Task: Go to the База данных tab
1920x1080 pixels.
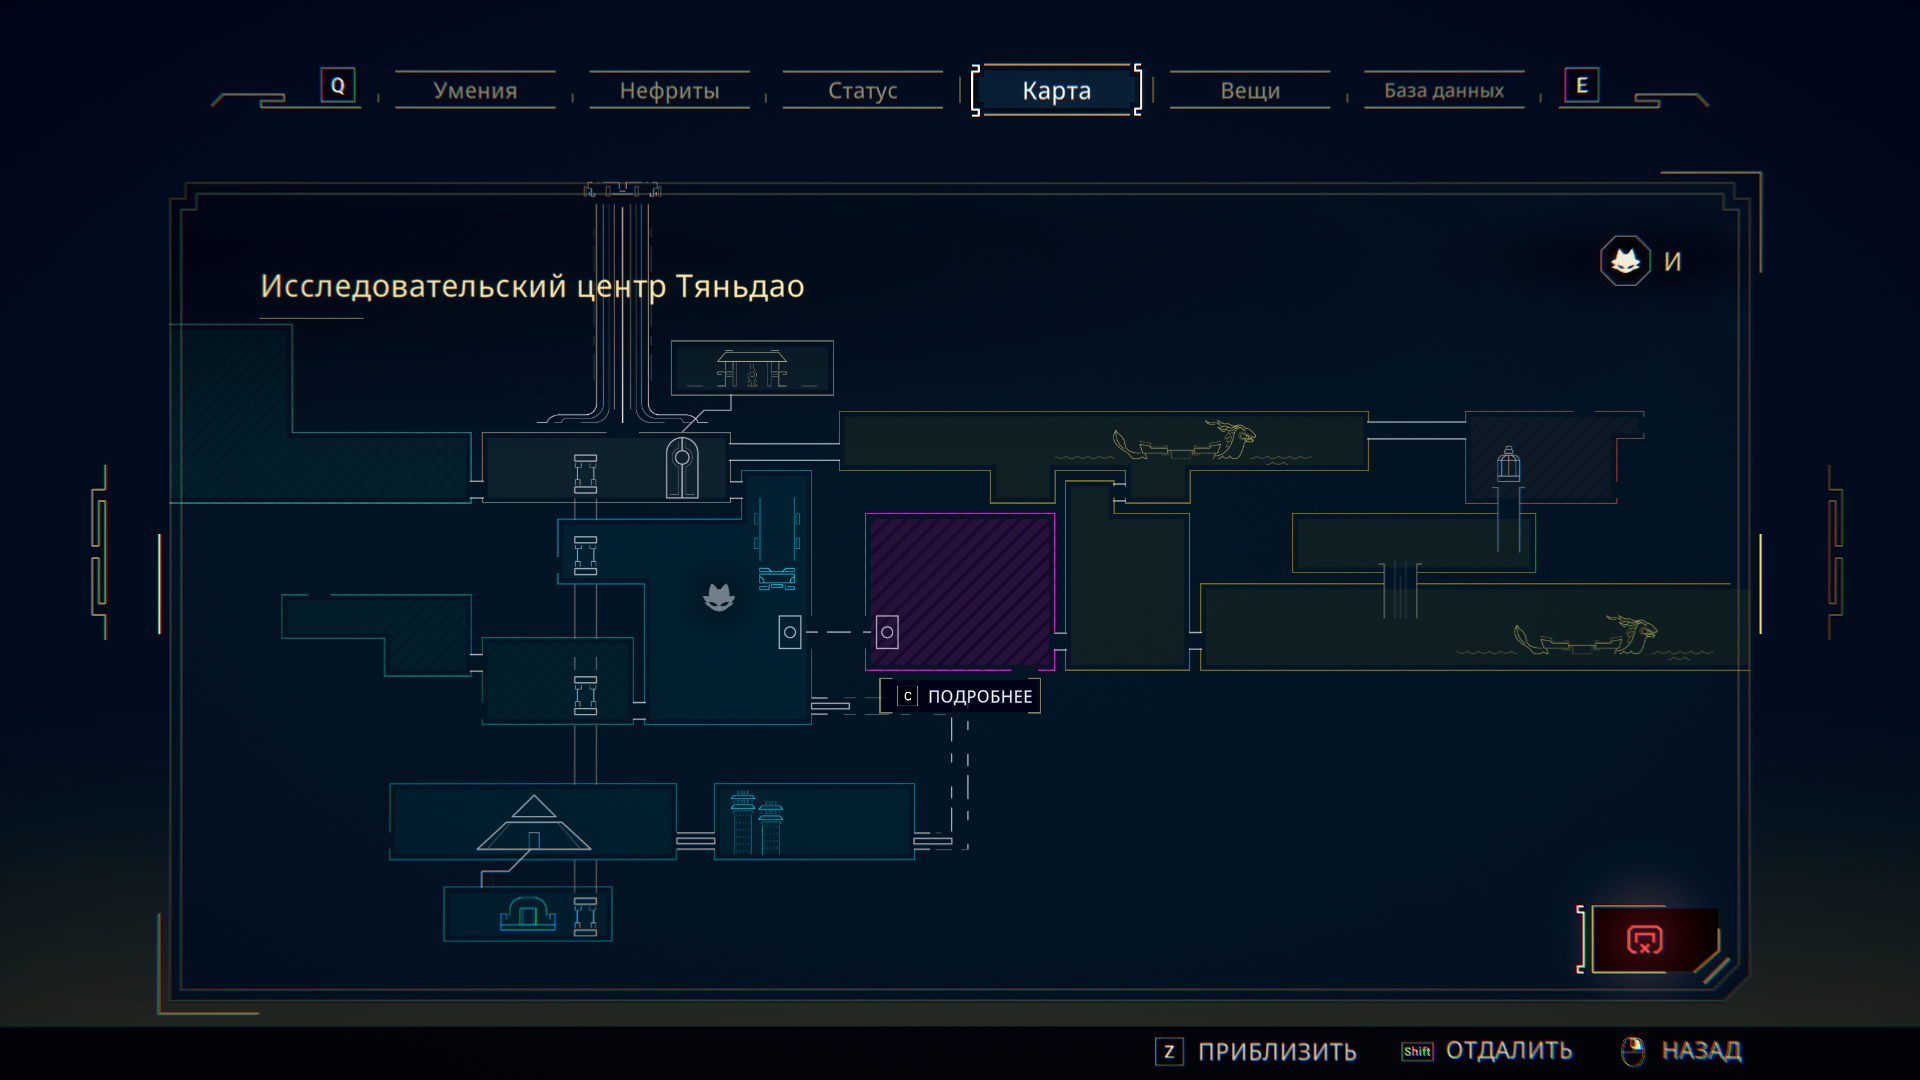Action: click(x=1443, y=90)
